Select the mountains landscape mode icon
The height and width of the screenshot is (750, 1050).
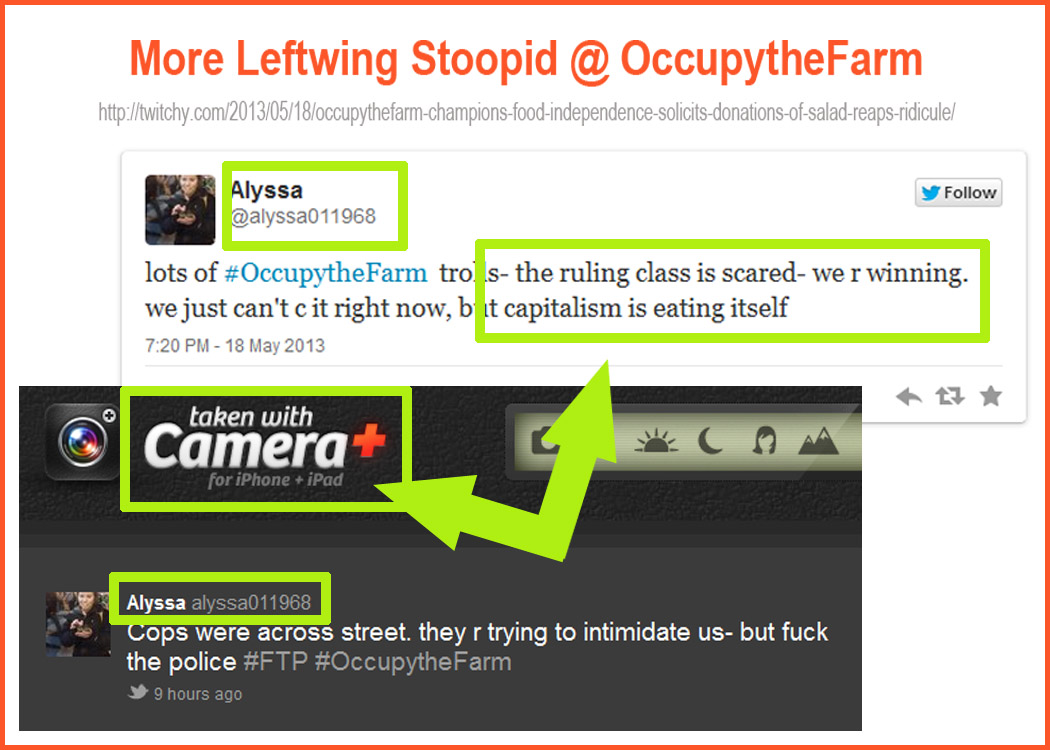[818, 443]
